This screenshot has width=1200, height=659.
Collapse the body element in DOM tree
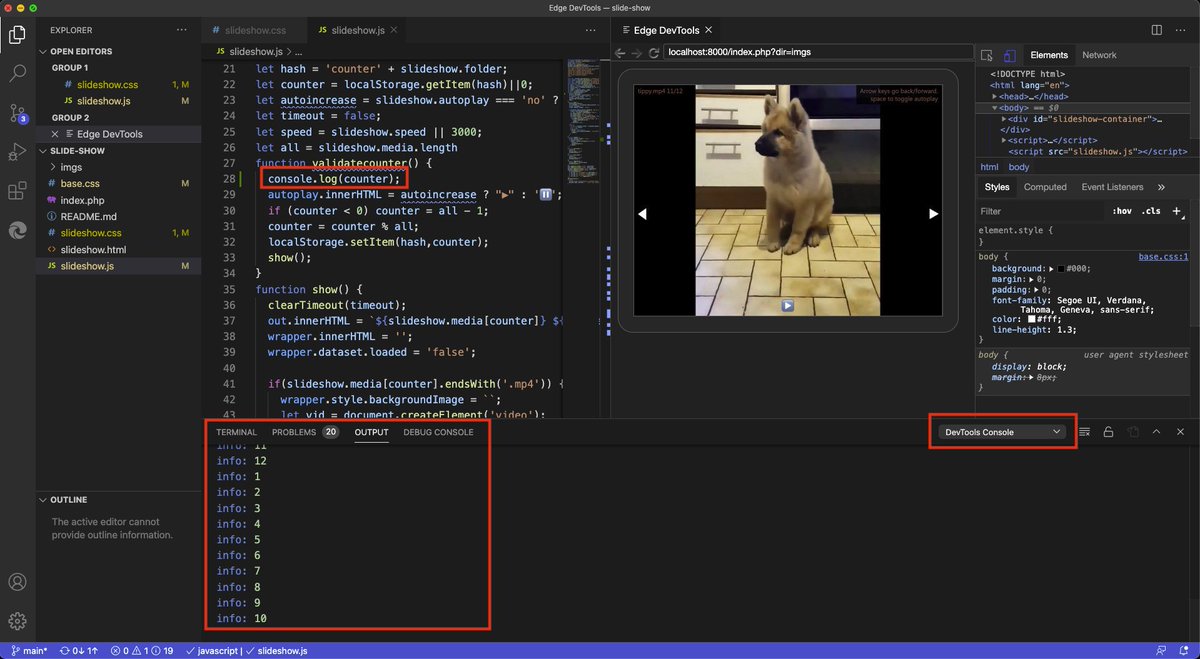click(x=995, y=107)
